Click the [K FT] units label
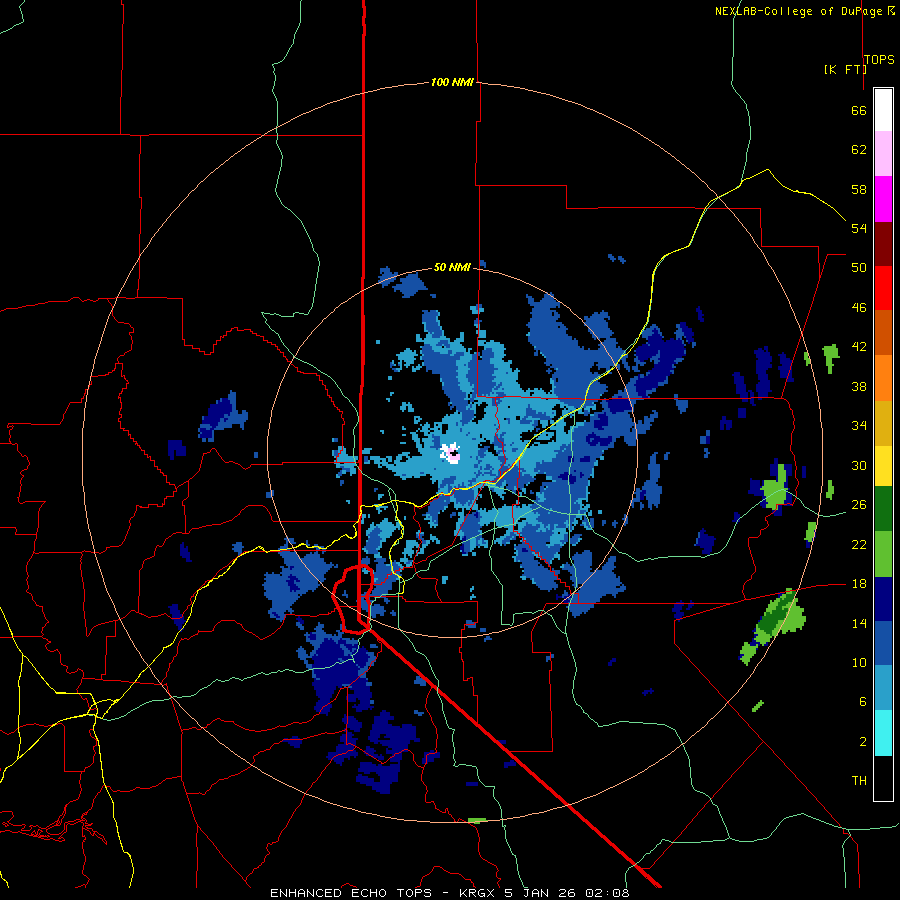 [845, 69]
